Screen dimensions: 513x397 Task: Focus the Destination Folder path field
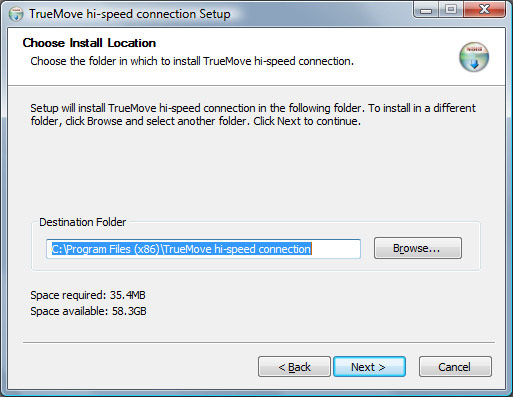[203, 249]
